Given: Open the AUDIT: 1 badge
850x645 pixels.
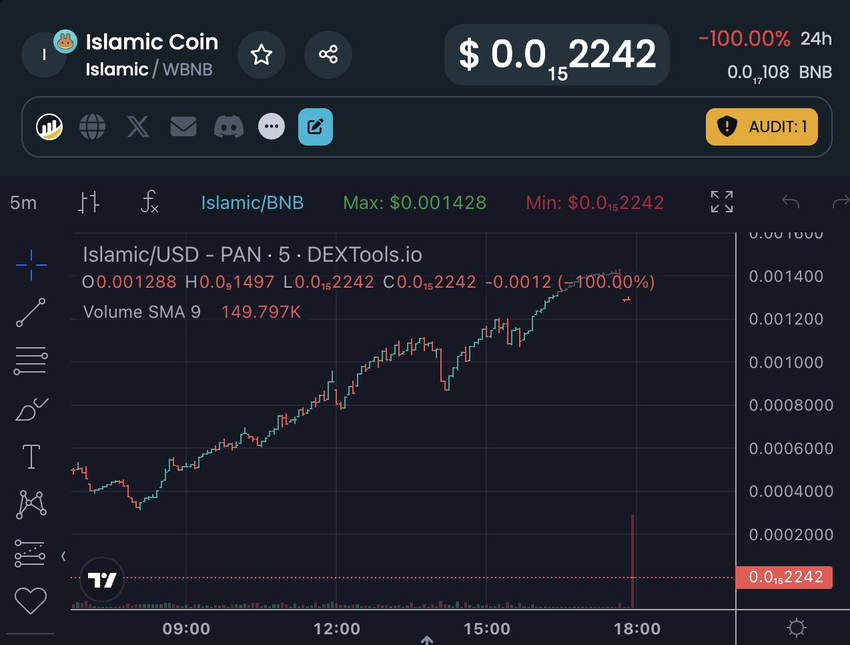Looking at the screenshot, I should (x=761, y=127).
